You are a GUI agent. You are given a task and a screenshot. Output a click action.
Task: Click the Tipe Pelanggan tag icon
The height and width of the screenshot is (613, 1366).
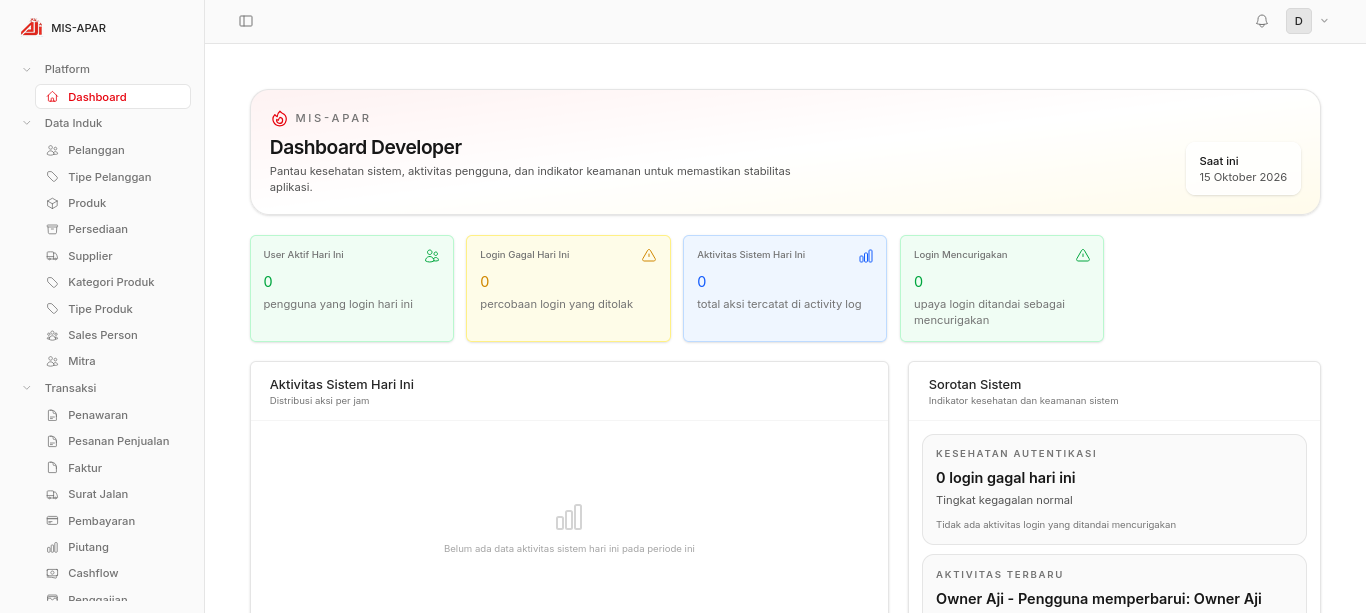(52, 177)
